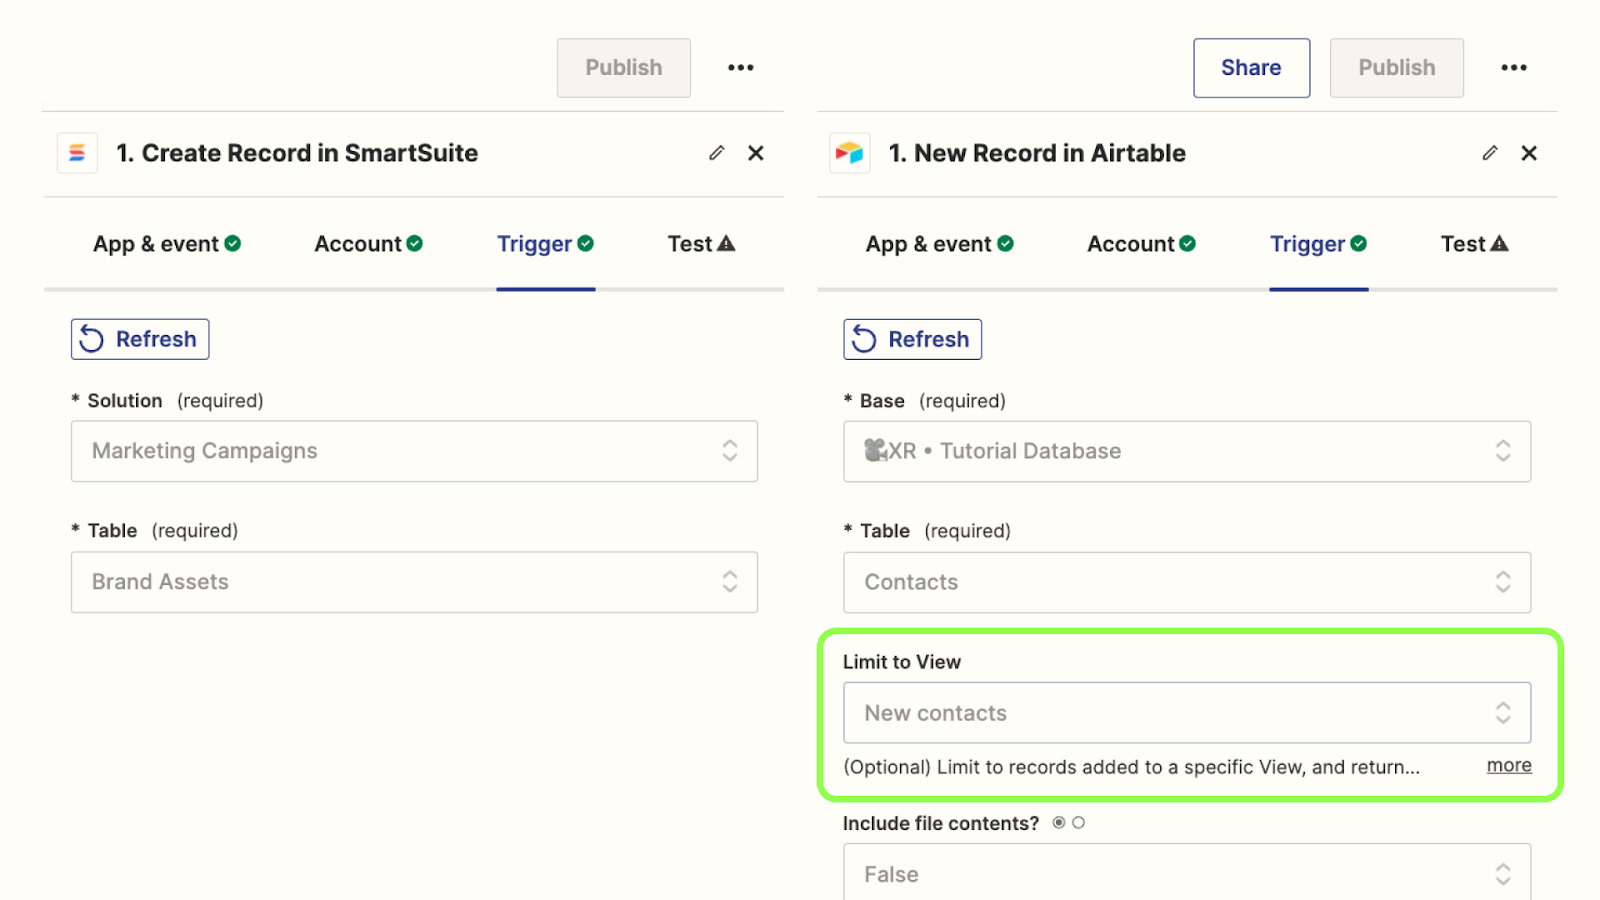Image resolution: width=1600 pixels, height=900 pixels.
Task: Open more options menu in SmartSuite panel
Action: point(741,68)
